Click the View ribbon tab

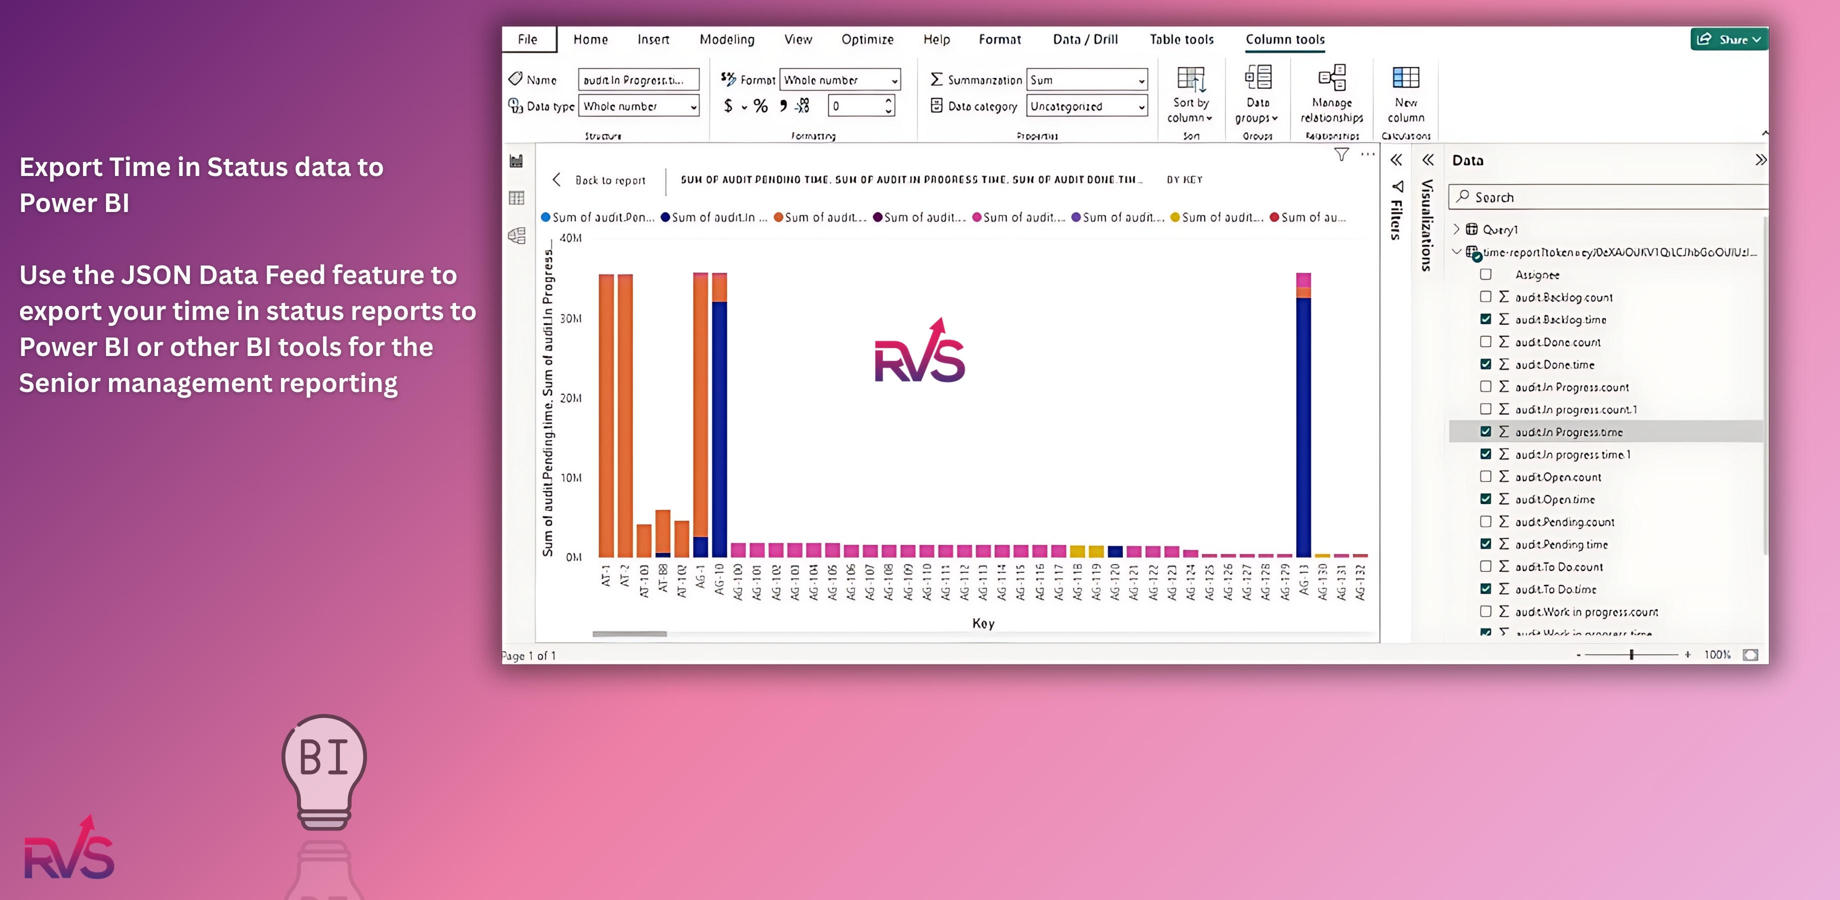798,39
